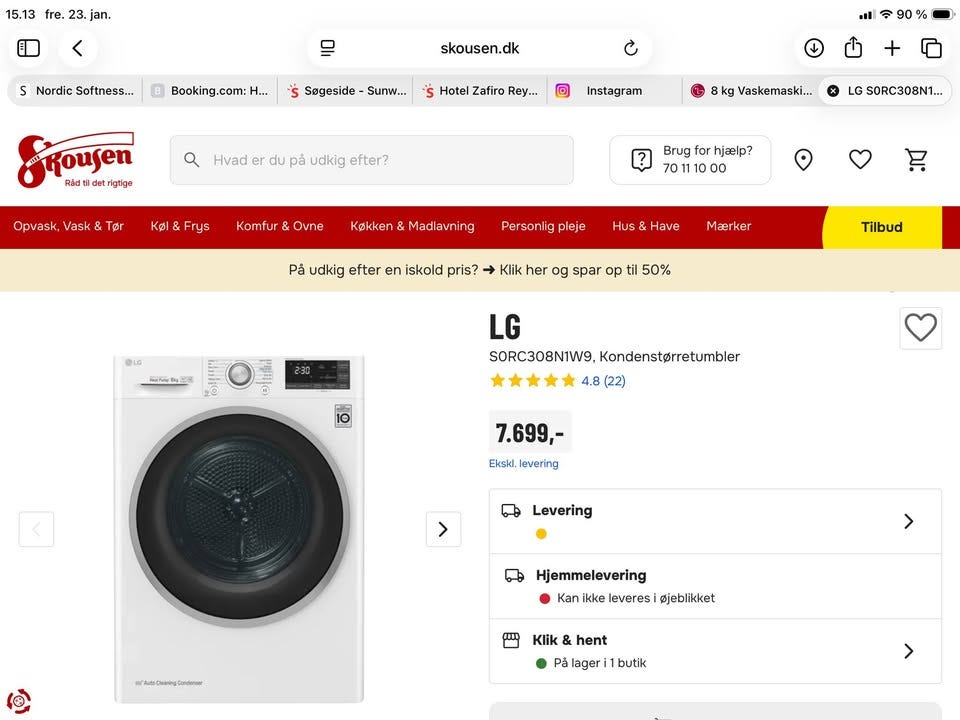
Task: View the wishlist heart in the header
Action: point(860,160)
